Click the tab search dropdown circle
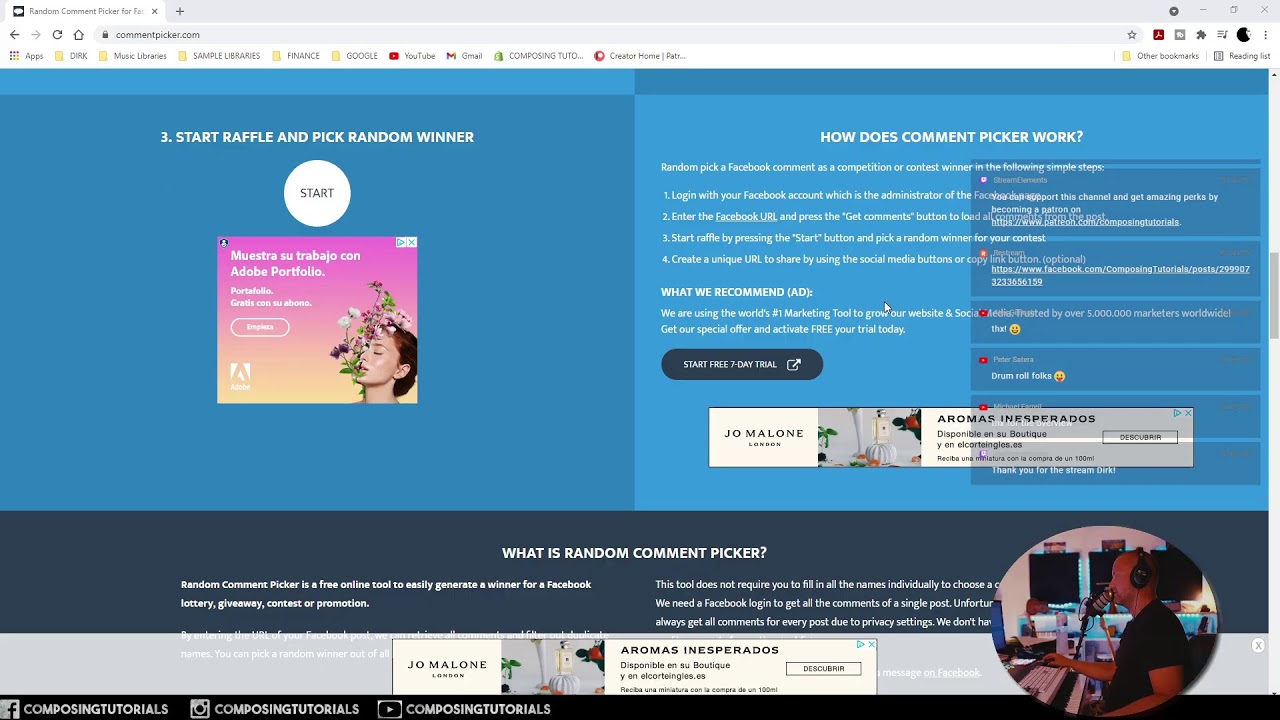This screenshot has width=1280, height=720. click(x=1174, y=11)
